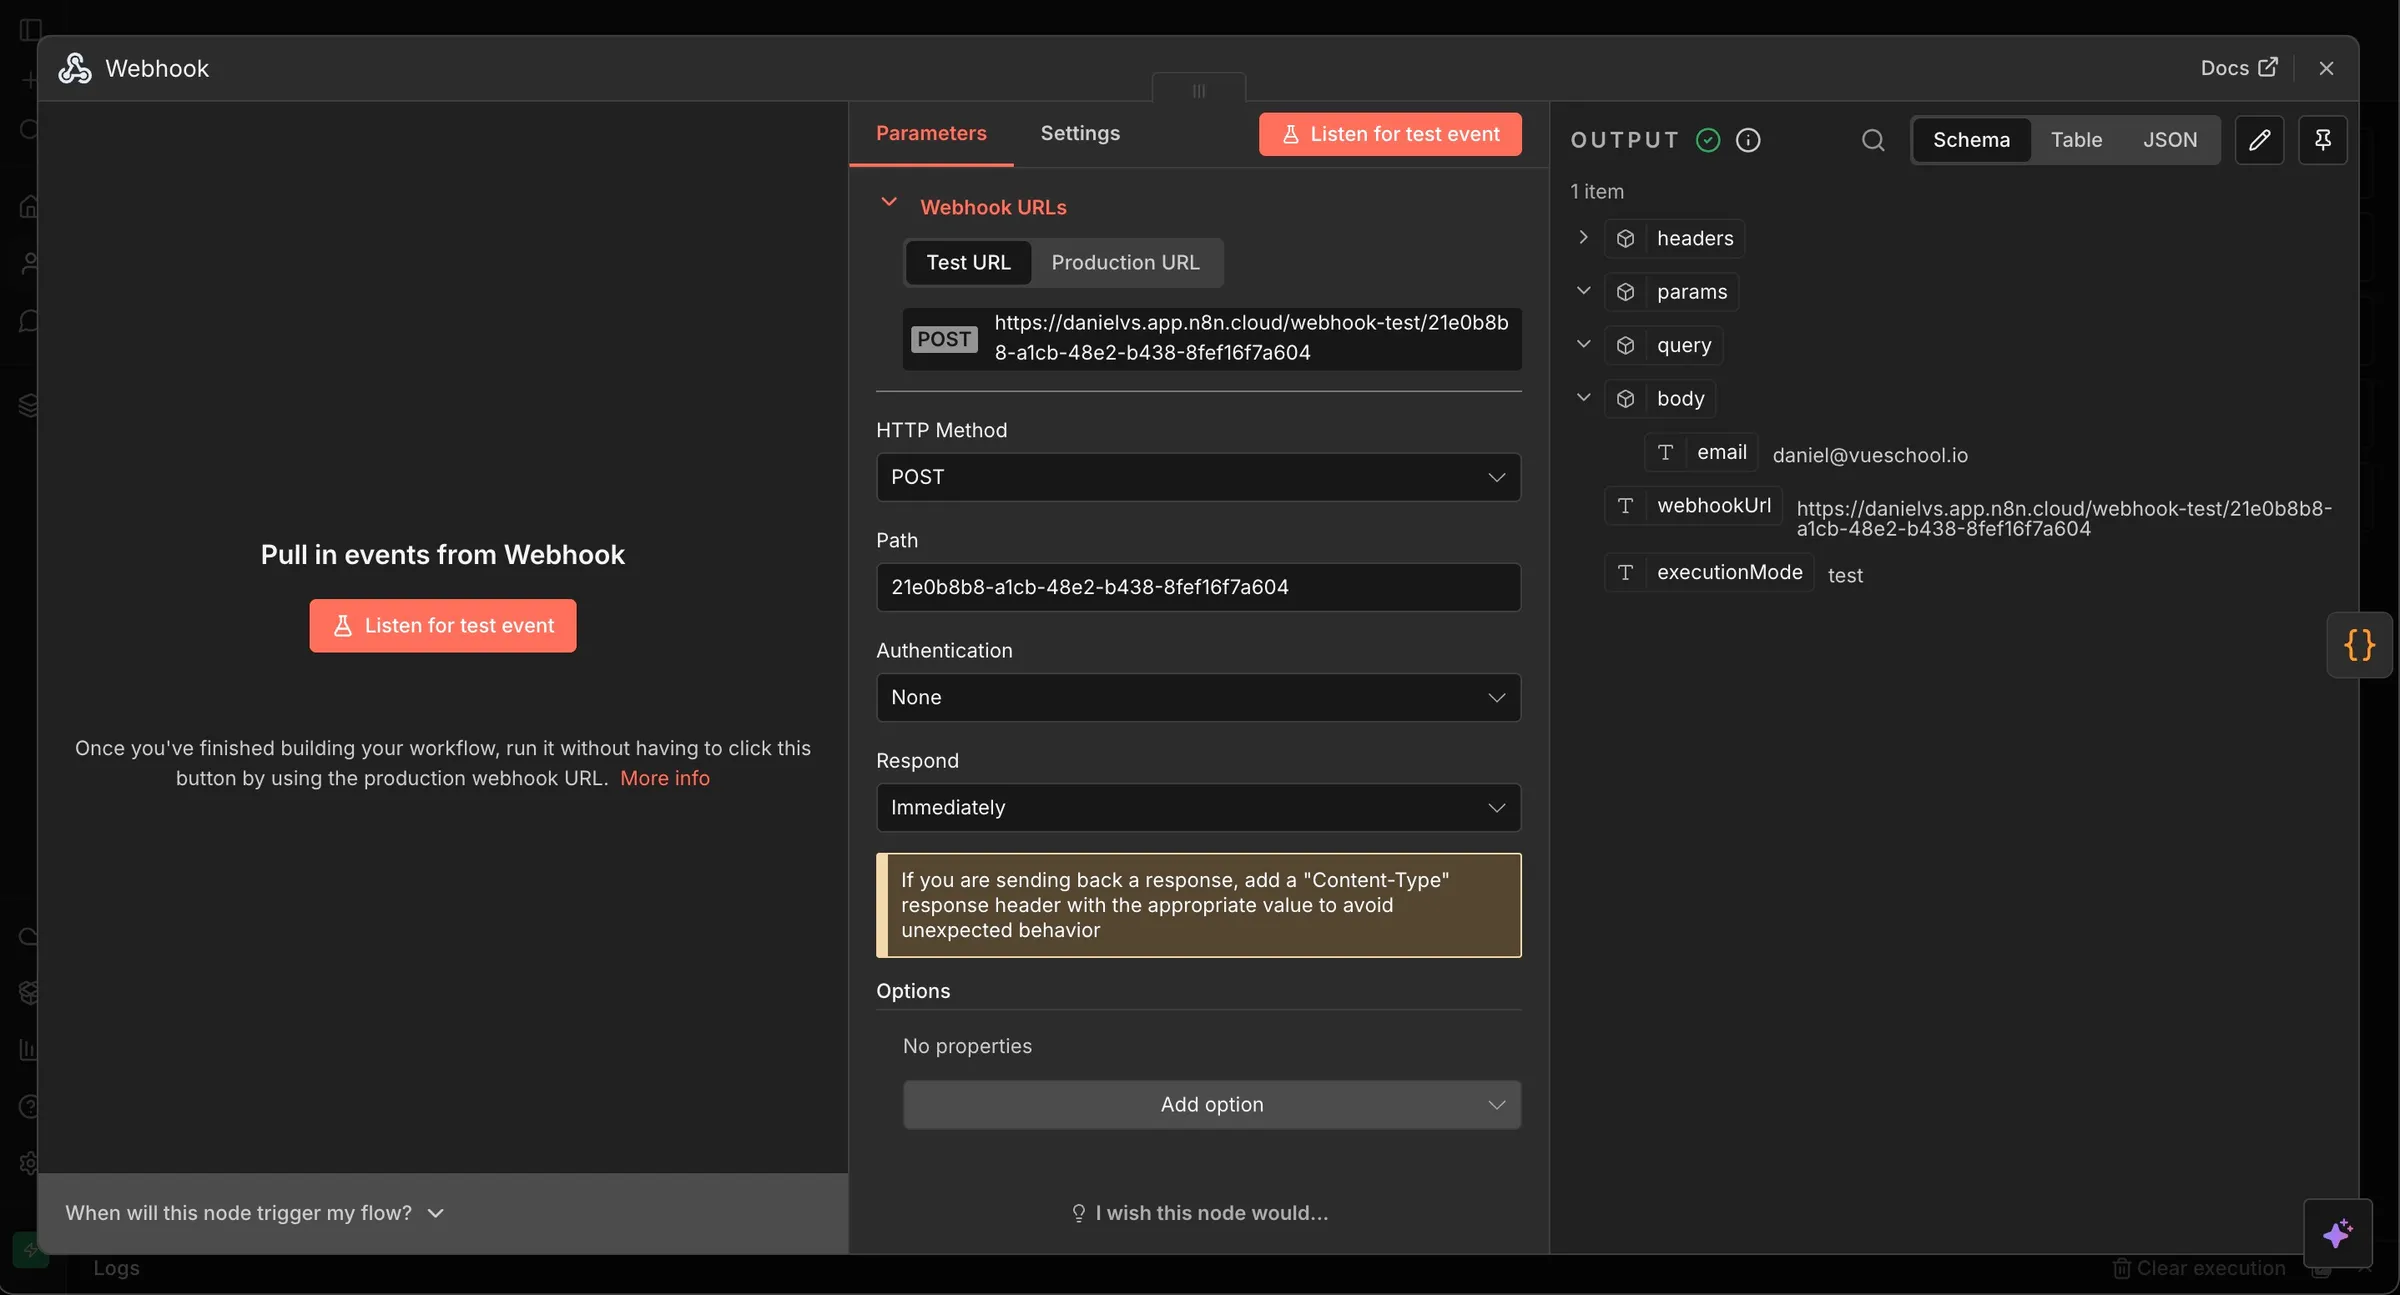Open Docs external link

[2239, 68]
